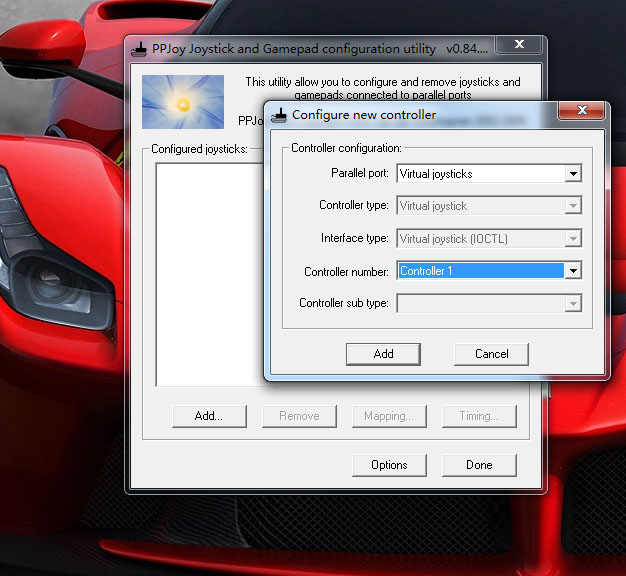Screen dimensions: 626x576
Task: Cancel the new controller dialog
Action: [x=491, y=354]
